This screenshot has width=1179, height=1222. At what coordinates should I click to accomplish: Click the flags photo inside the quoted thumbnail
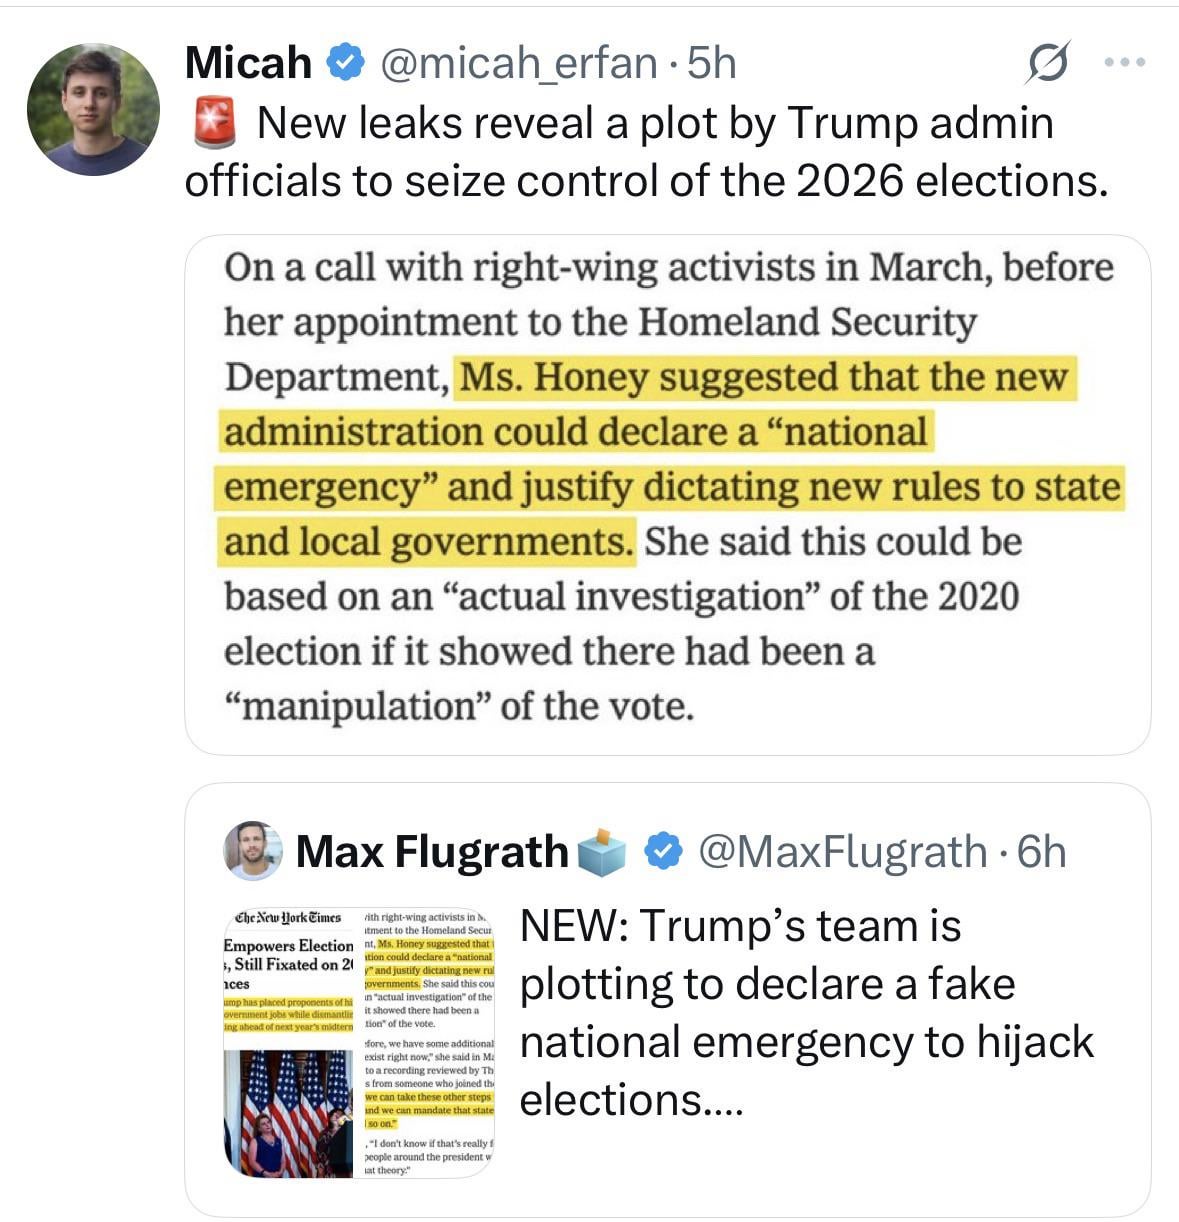click(x=290, y=1113)
